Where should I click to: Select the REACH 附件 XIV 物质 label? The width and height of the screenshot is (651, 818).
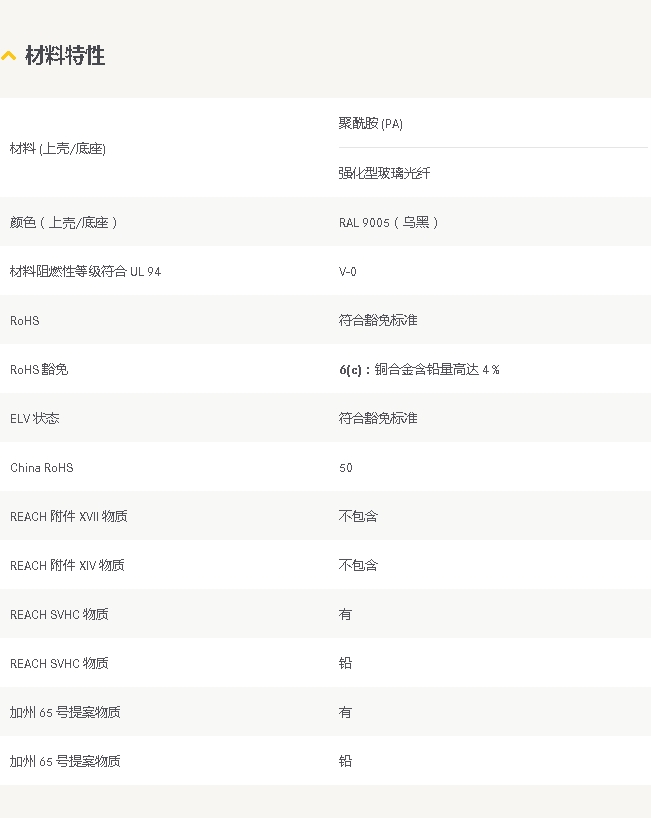pos(67,566)
